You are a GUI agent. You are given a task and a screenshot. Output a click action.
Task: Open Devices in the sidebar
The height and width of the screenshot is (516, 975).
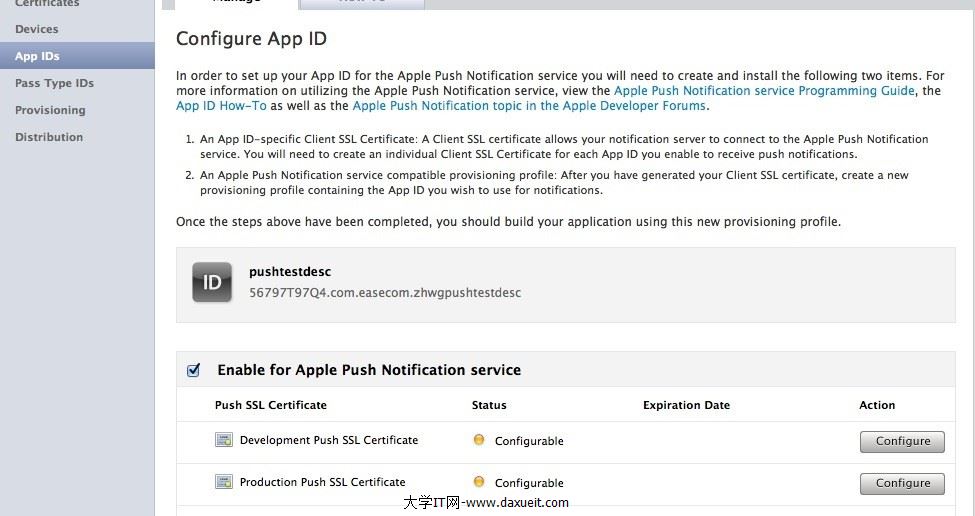click(37, 29)
